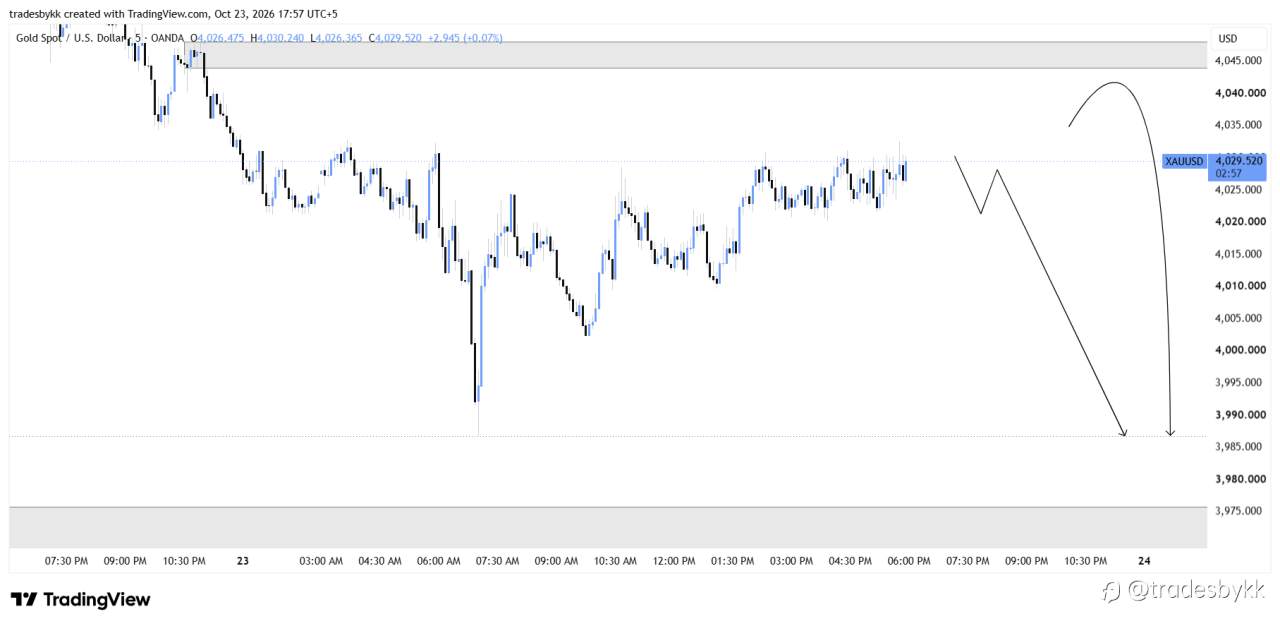Click the 4,040.000 price axis label

click(1239, 93)
